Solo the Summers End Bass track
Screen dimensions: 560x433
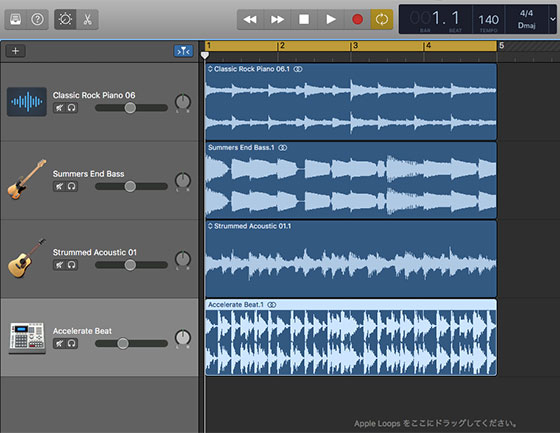[x=72, y=186]
